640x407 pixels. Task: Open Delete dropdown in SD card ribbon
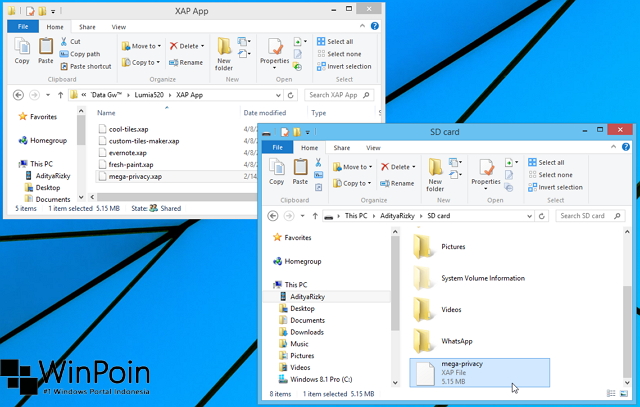[413, 167]
